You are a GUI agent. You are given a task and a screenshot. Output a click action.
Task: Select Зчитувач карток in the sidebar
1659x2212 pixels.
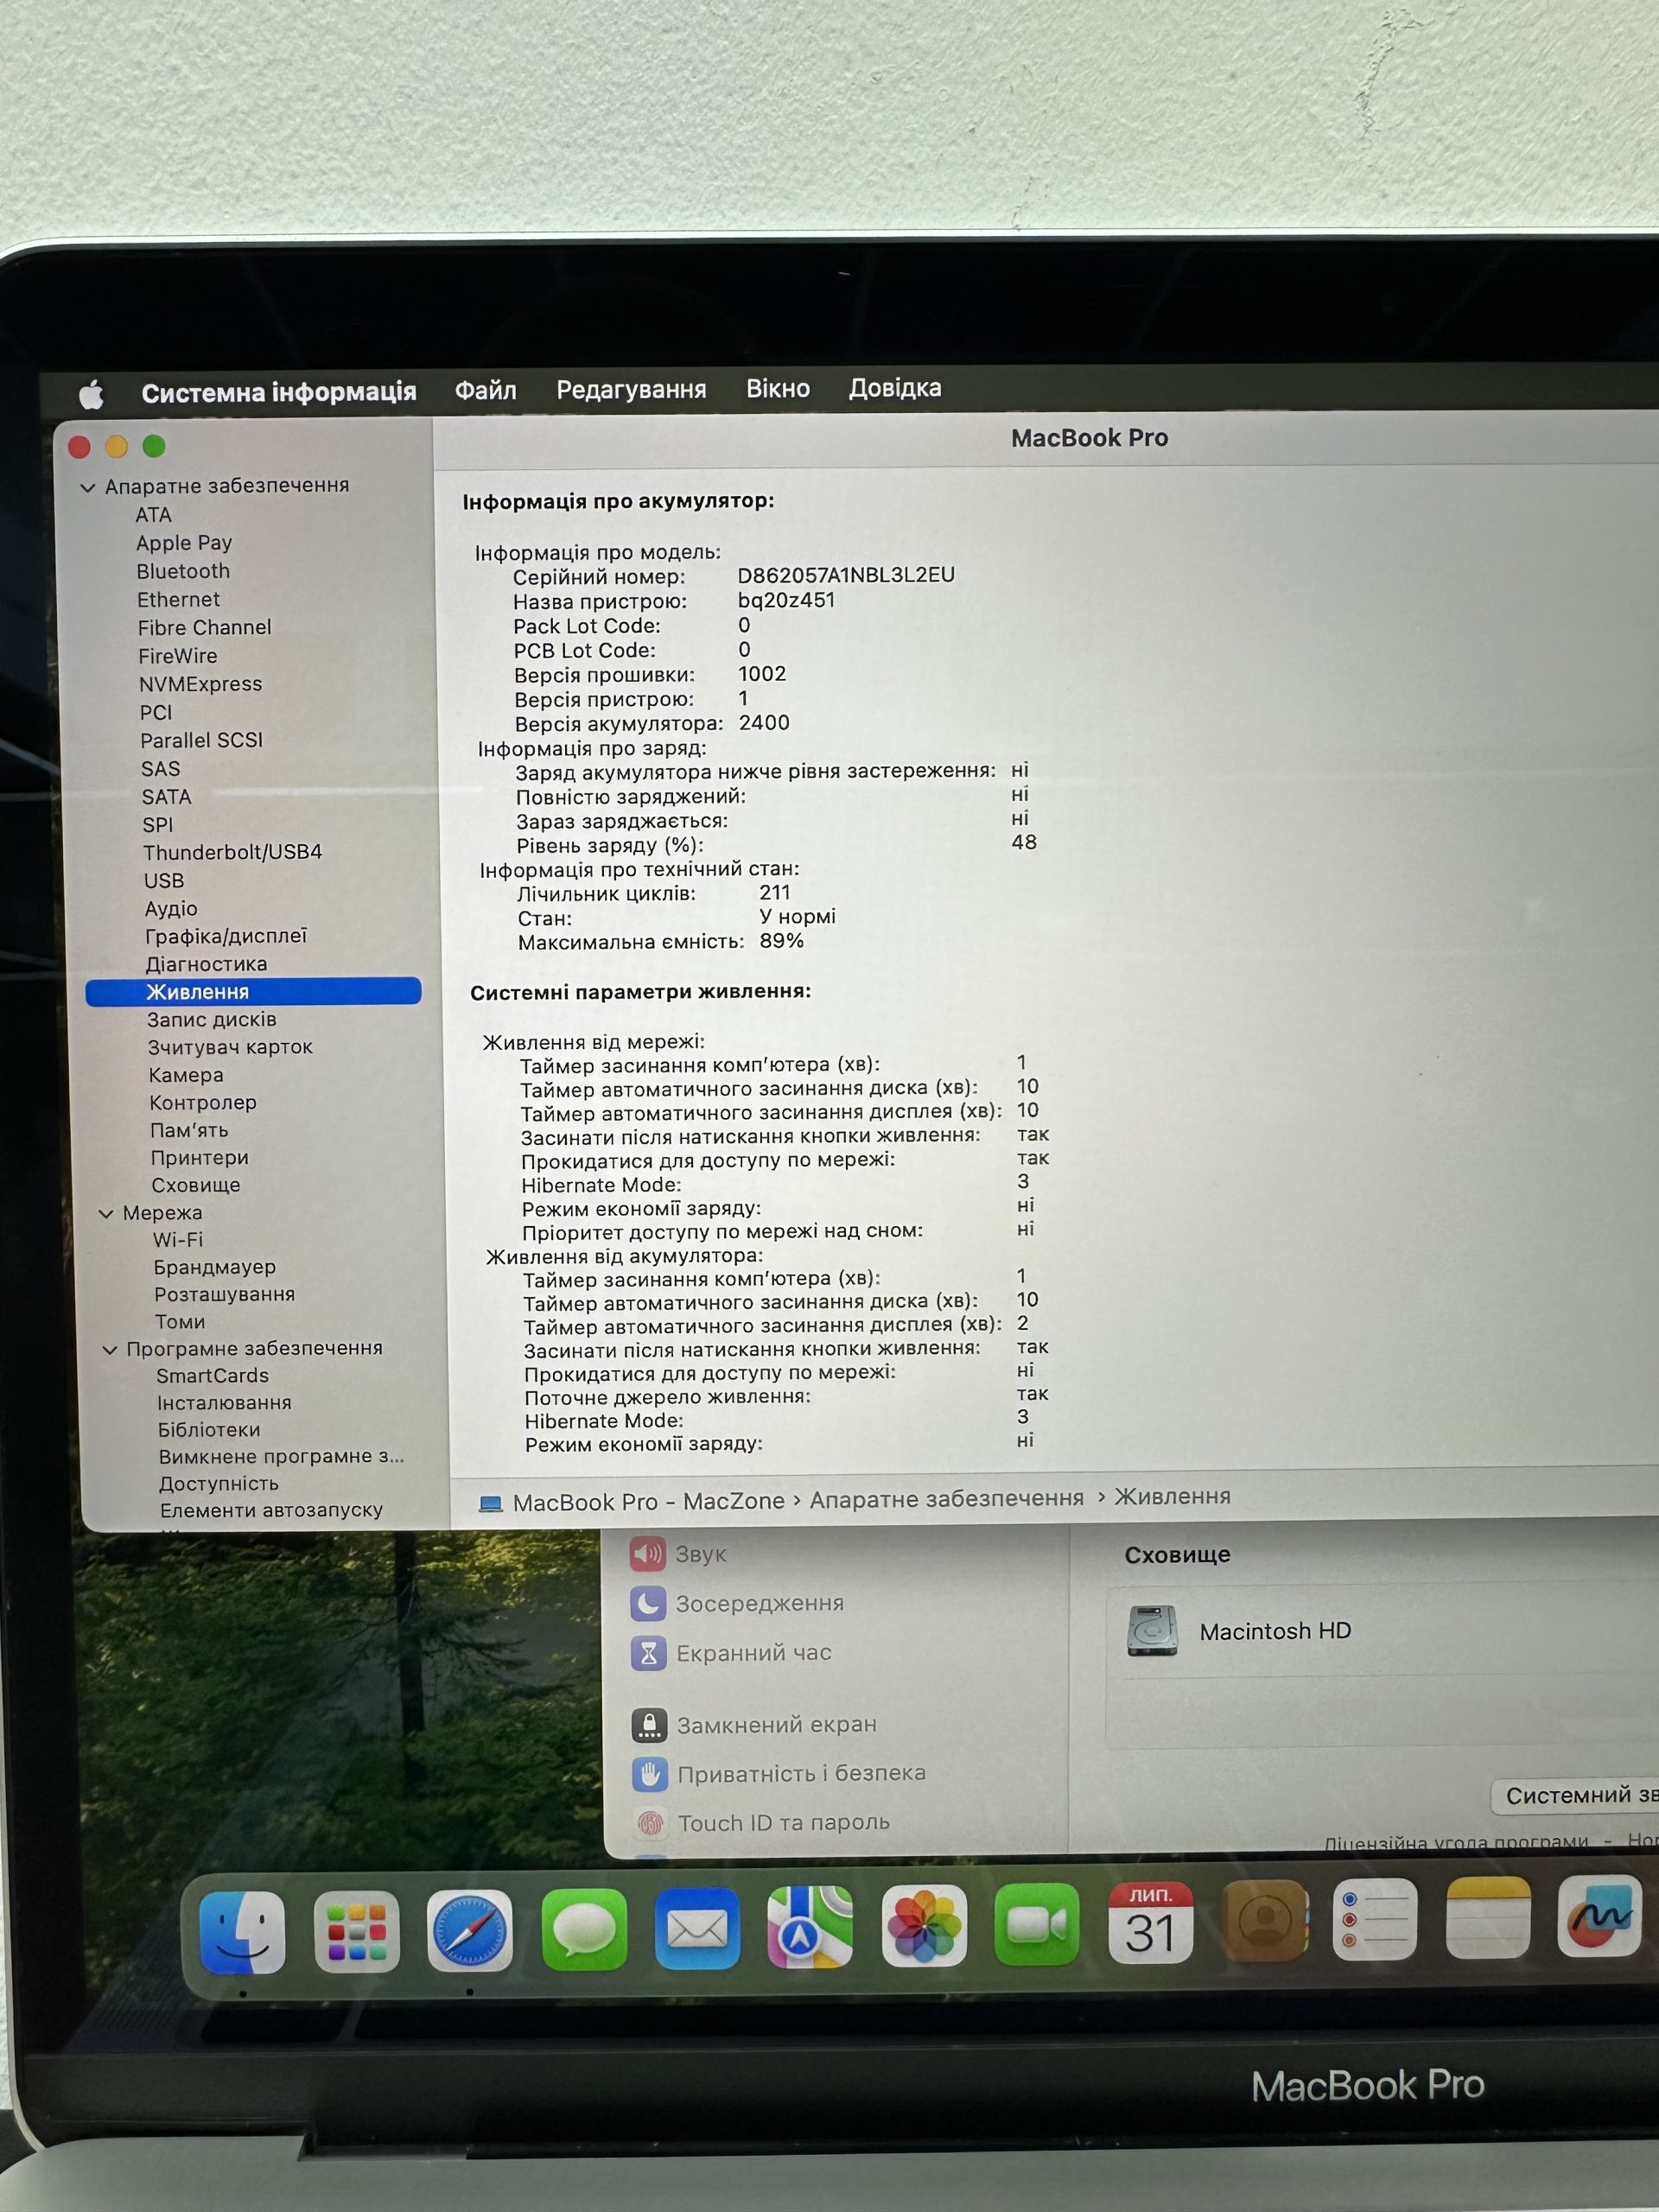click(x=230, y=1047)
